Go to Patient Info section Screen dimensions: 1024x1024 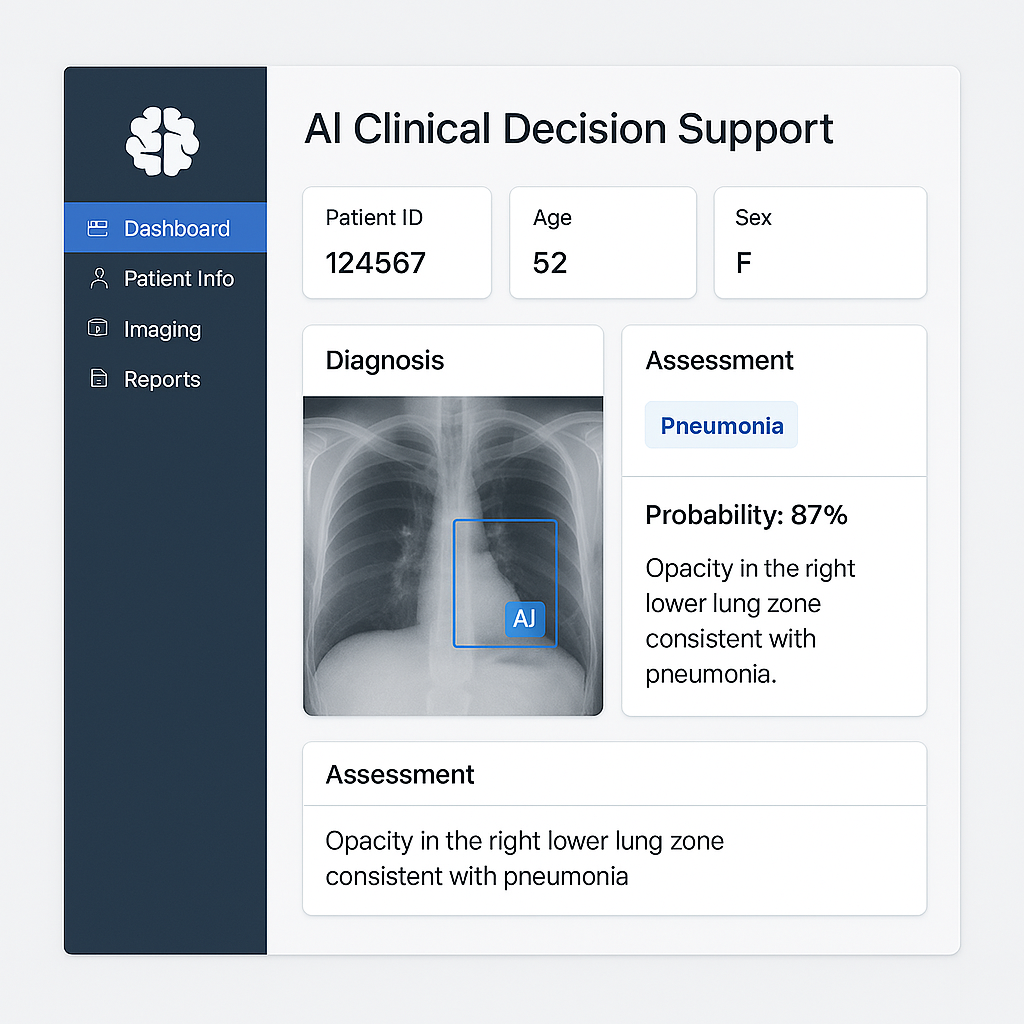(x=165, y=278)
